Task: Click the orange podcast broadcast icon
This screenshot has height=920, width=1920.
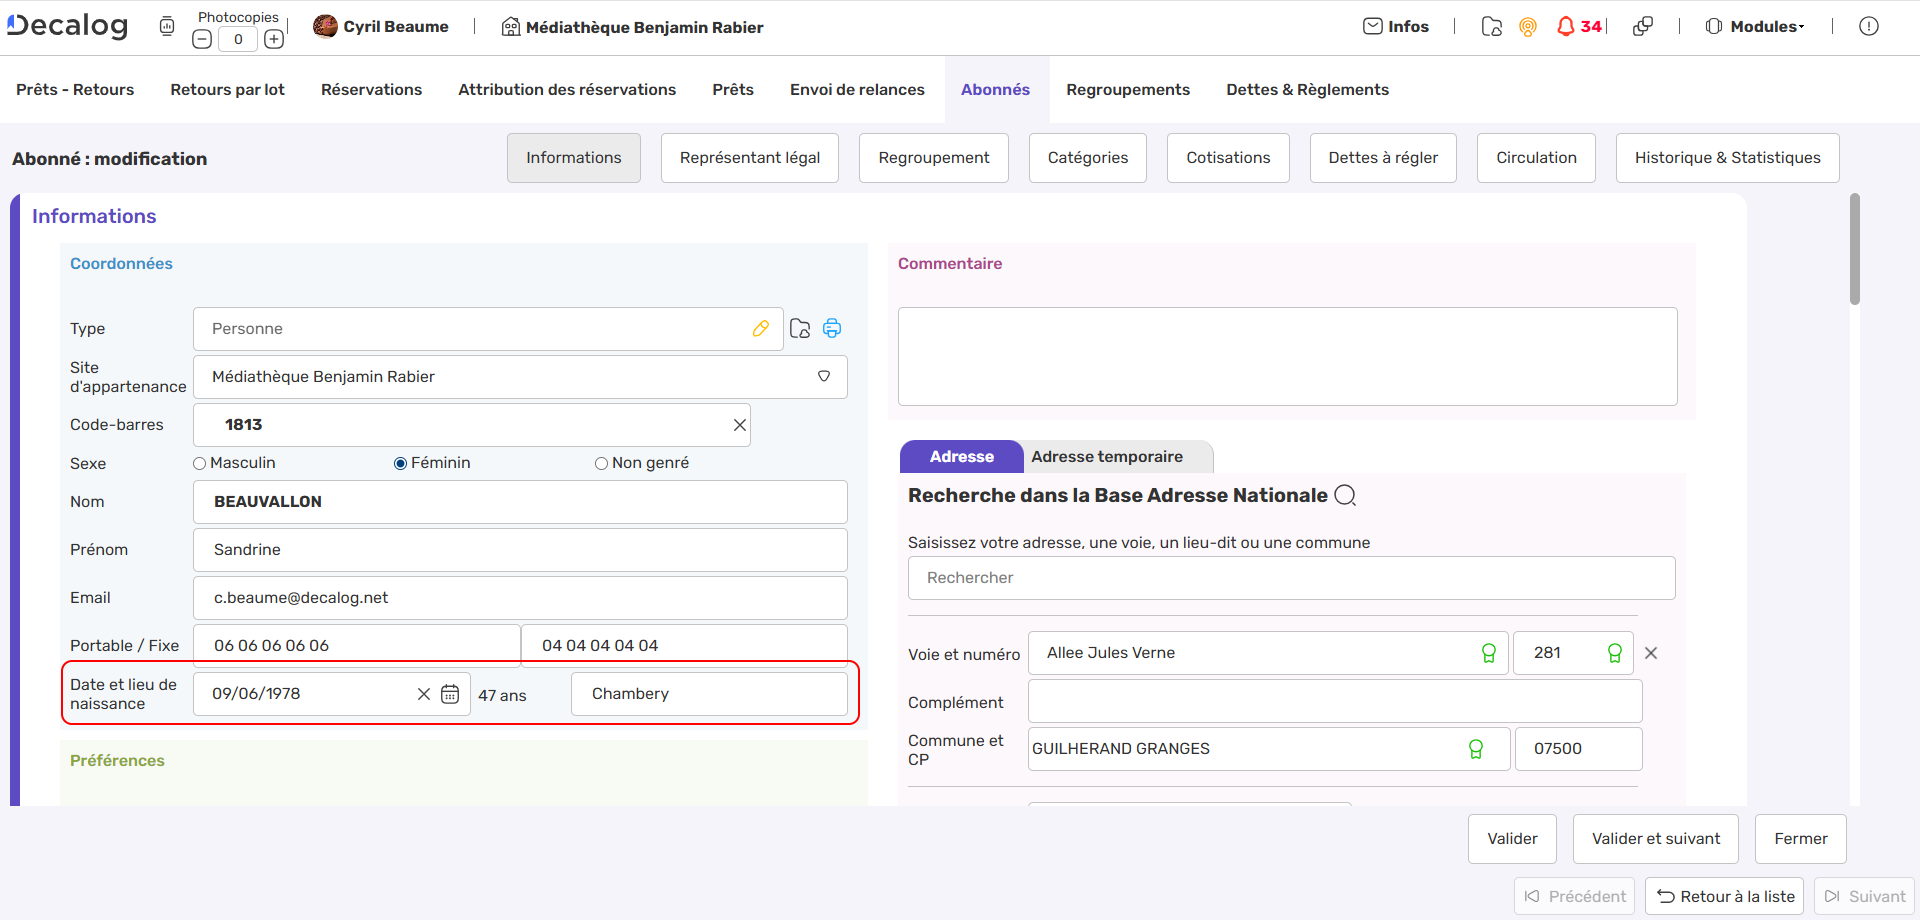Action: click(x=1528, y=27)
